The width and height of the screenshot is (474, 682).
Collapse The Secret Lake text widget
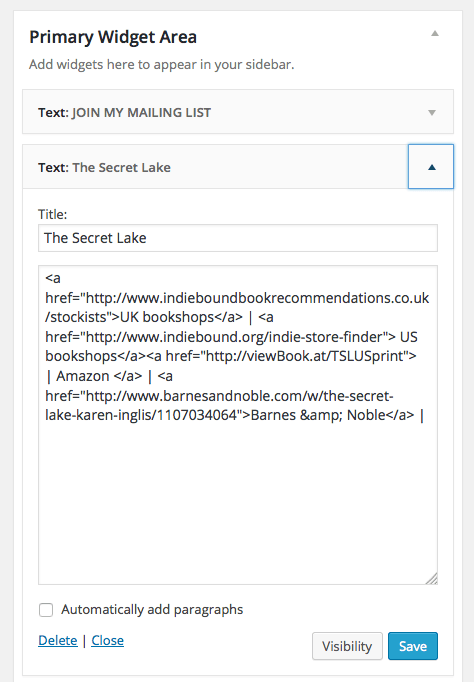click(x=431, y=167)
